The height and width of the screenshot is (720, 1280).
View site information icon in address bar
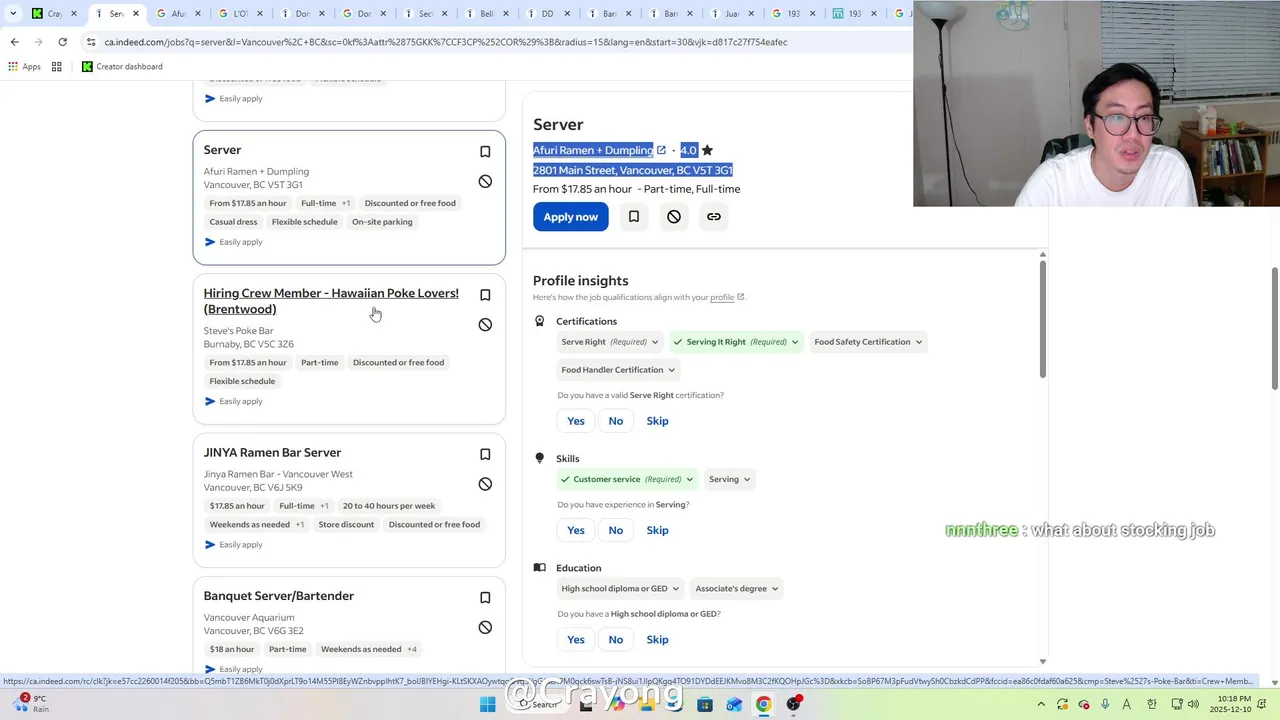91,42
